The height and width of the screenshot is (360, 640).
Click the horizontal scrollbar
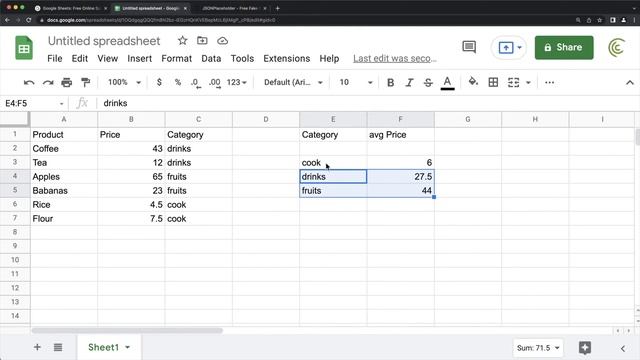[127, 331]
